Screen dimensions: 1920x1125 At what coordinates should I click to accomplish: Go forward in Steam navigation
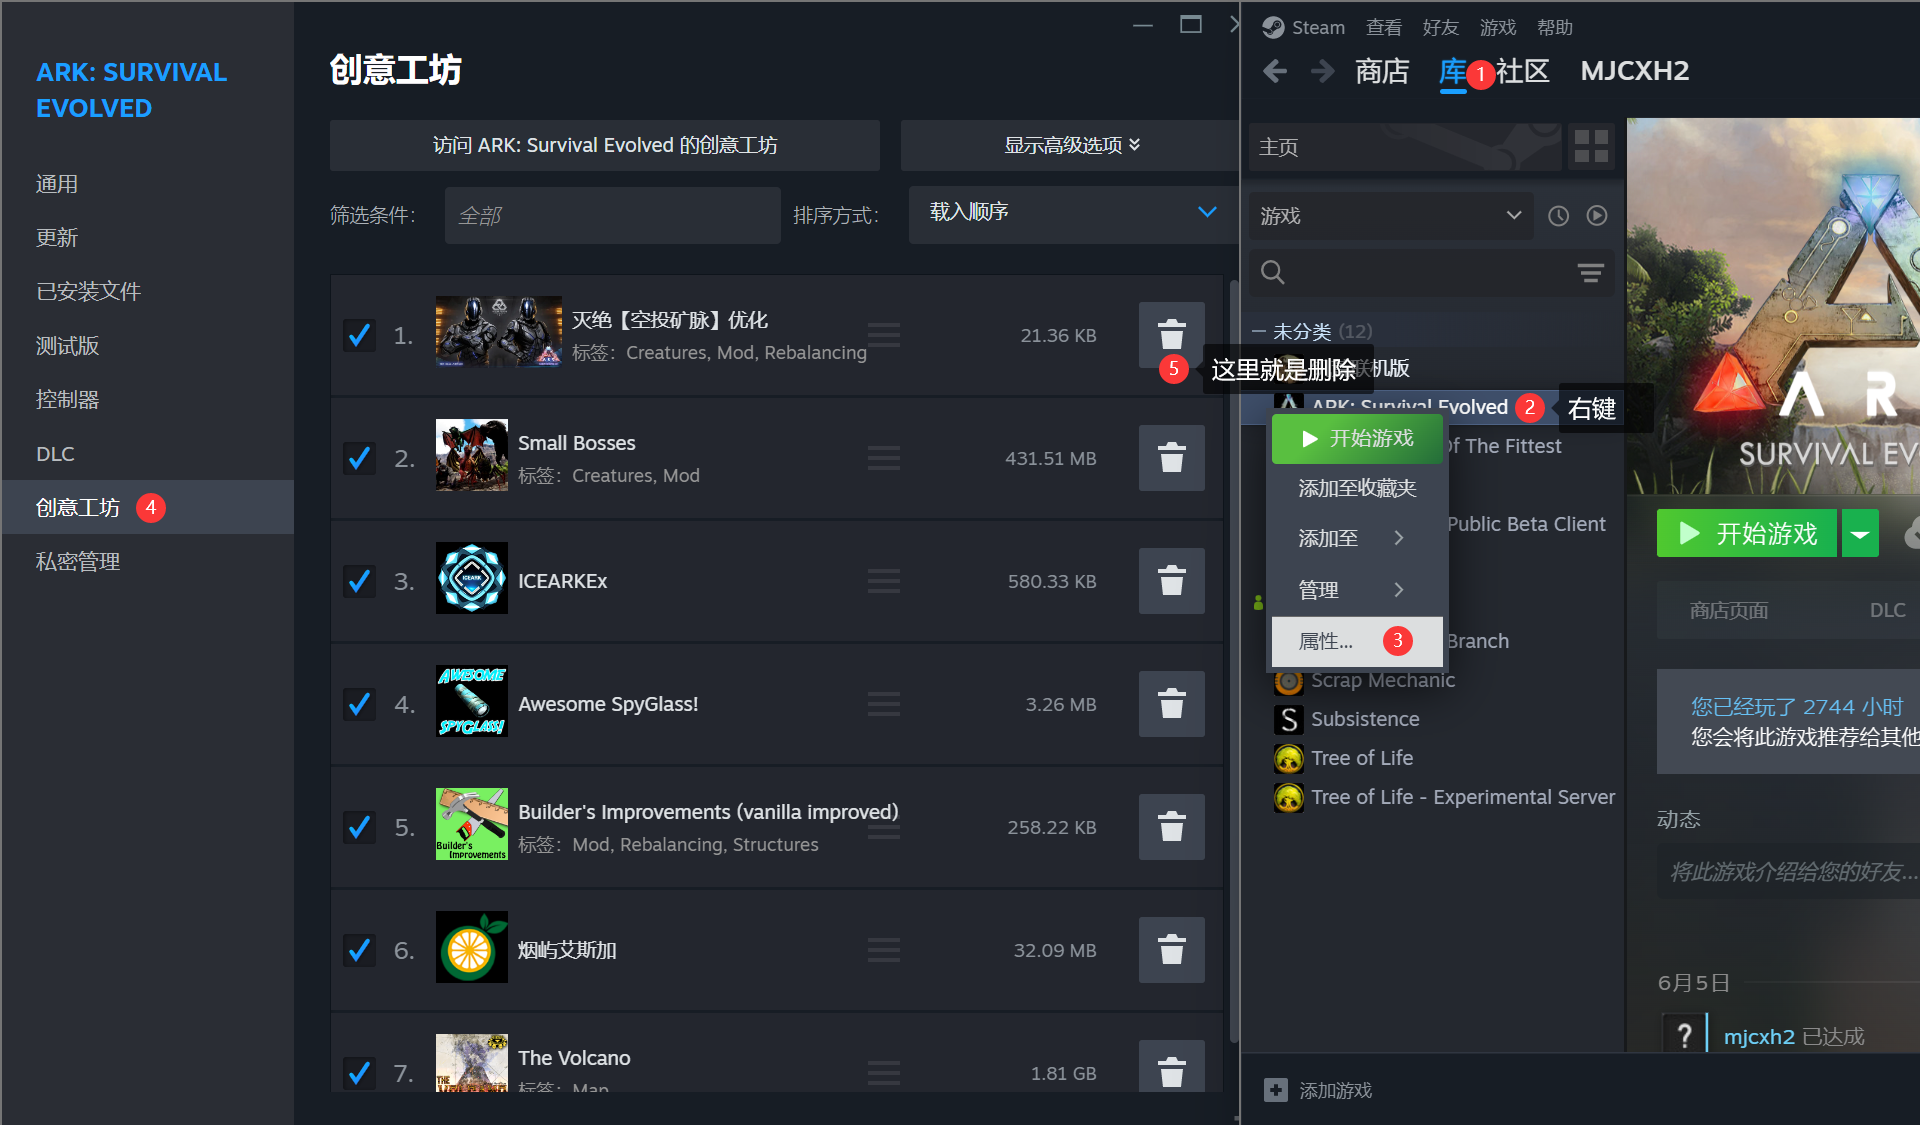1322,71
